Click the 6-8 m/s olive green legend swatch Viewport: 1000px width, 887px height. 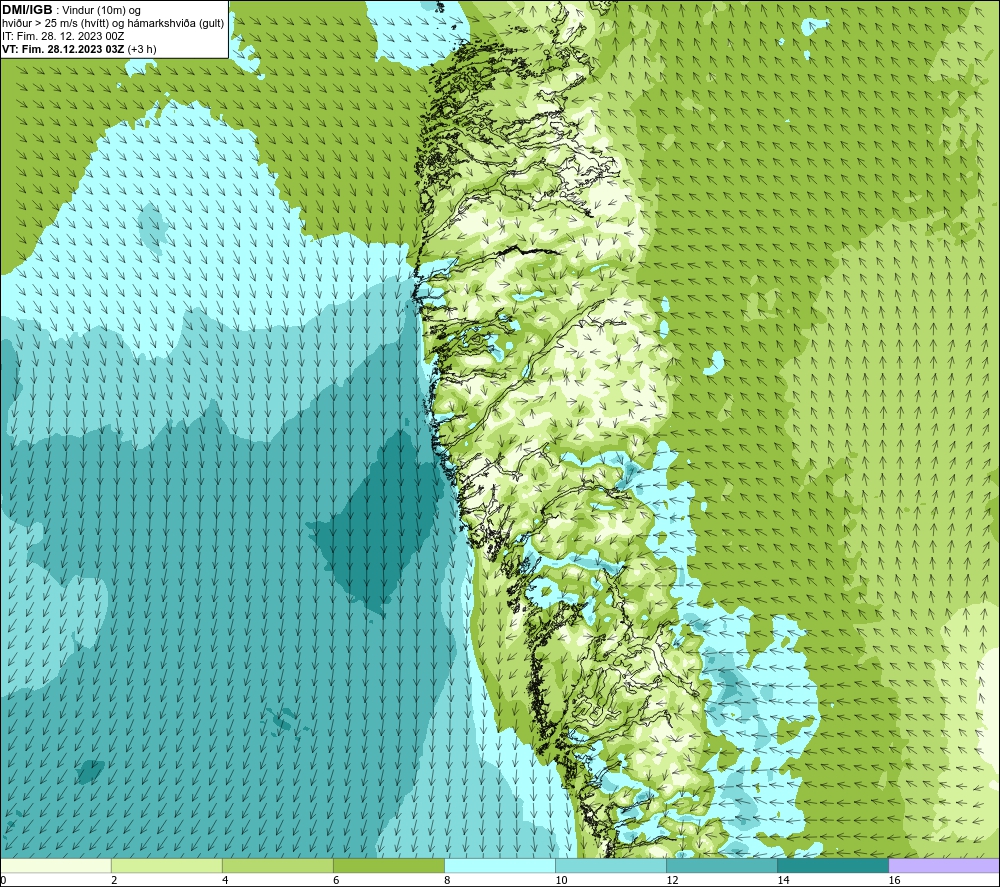[x=389, y=865]
